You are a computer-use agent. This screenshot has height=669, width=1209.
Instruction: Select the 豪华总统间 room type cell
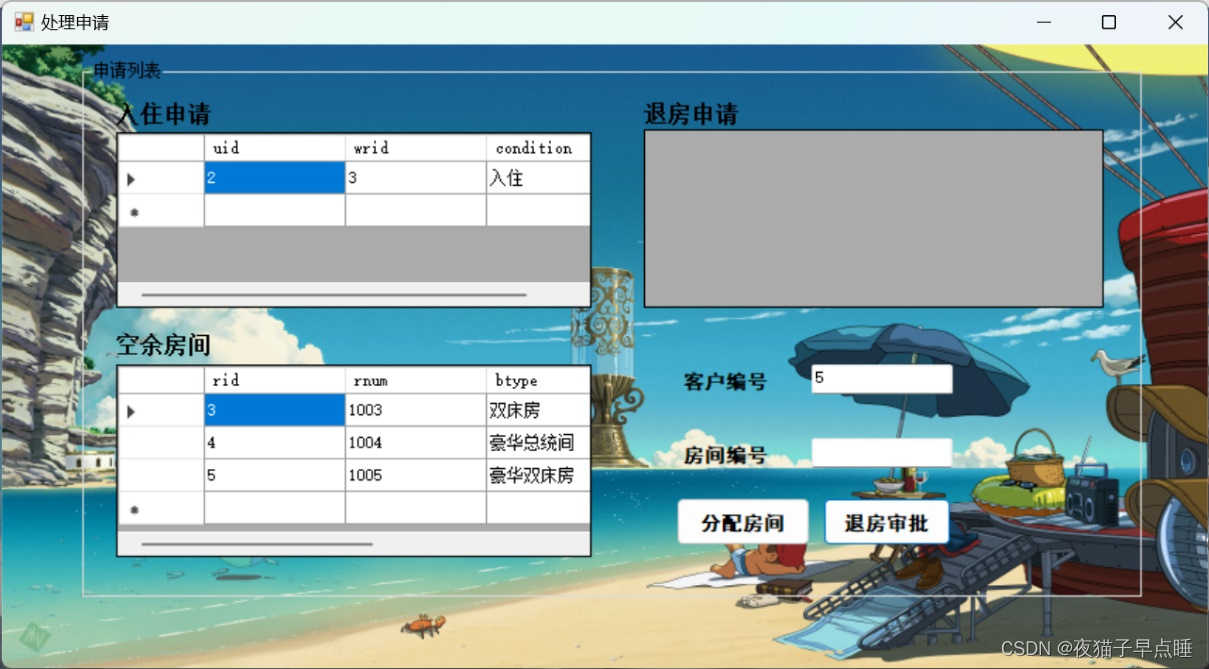(x=538, y=443)
